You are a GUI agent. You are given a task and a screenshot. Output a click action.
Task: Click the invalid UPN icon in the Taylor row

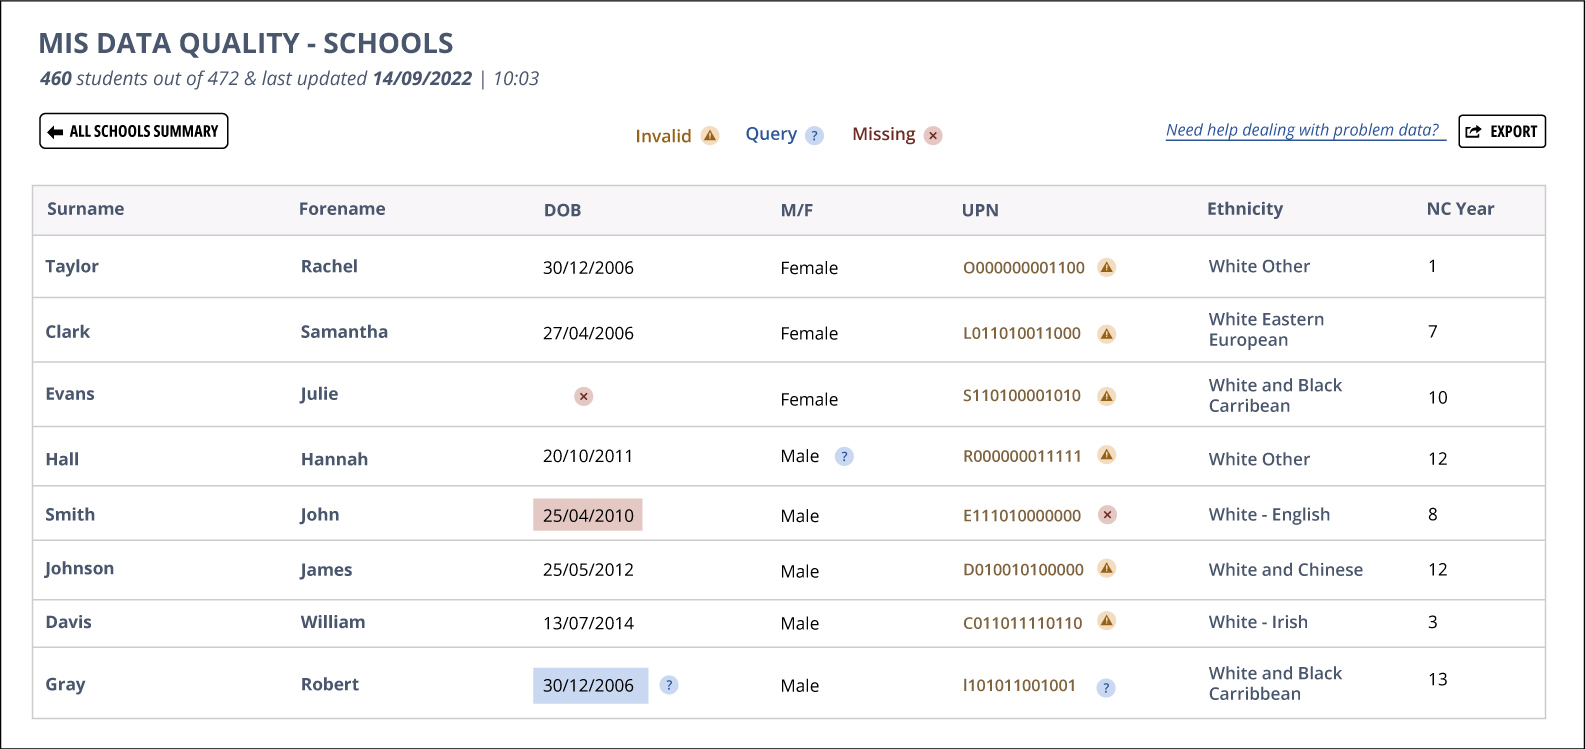[x=1107, y=267]
